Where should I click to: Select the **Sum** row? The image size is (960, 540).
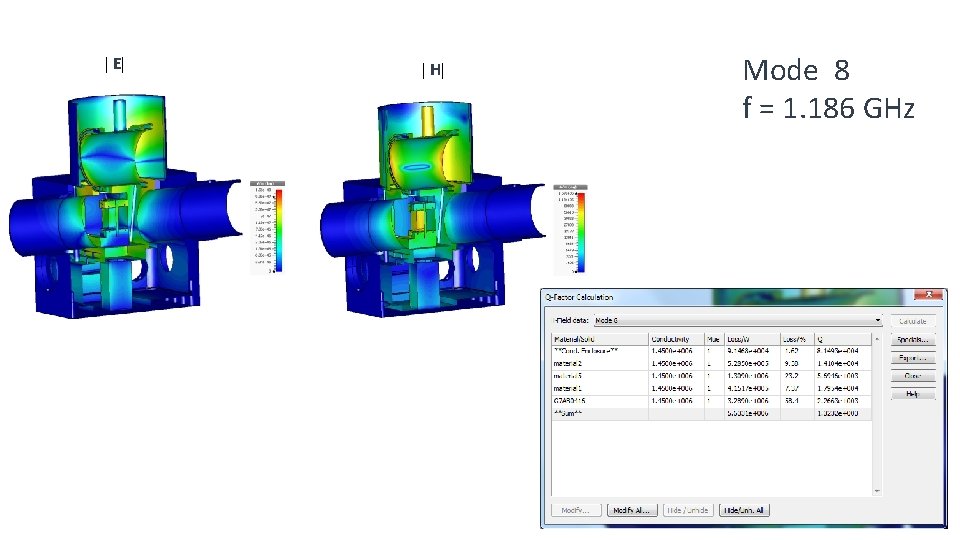click(711, 413)
